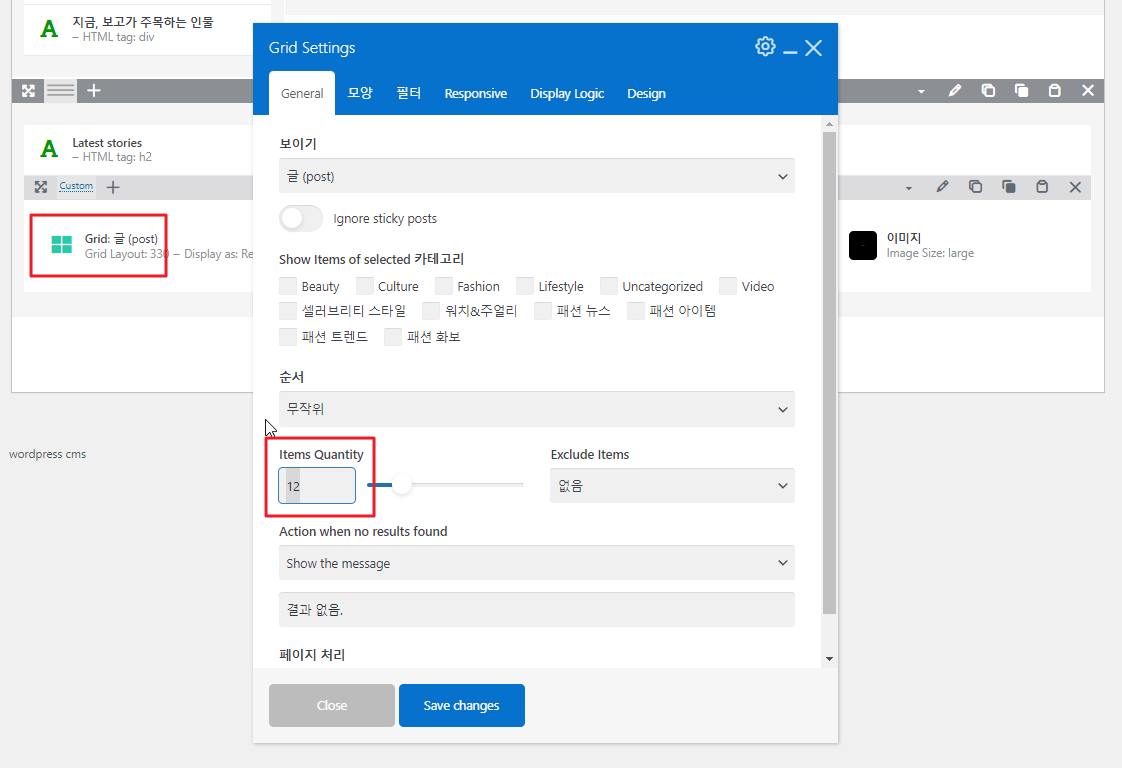Select Grid: 글 (post) element label
The image size is (1122, 768).
tap(121, 238)
